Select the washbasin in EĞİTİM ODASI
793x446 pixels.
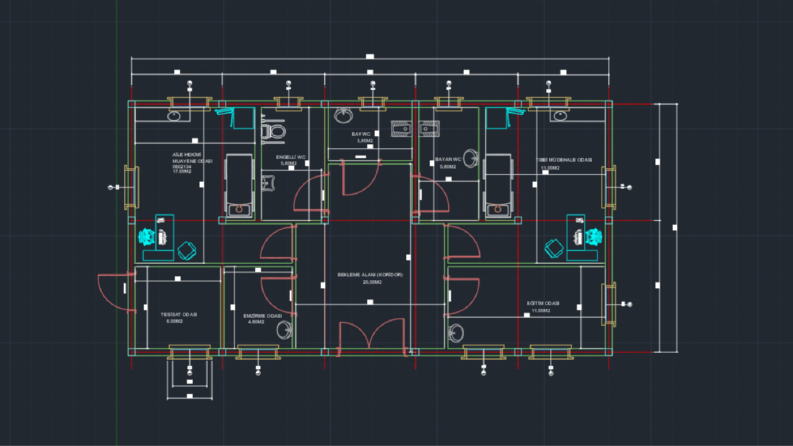(x=456, y=334)
